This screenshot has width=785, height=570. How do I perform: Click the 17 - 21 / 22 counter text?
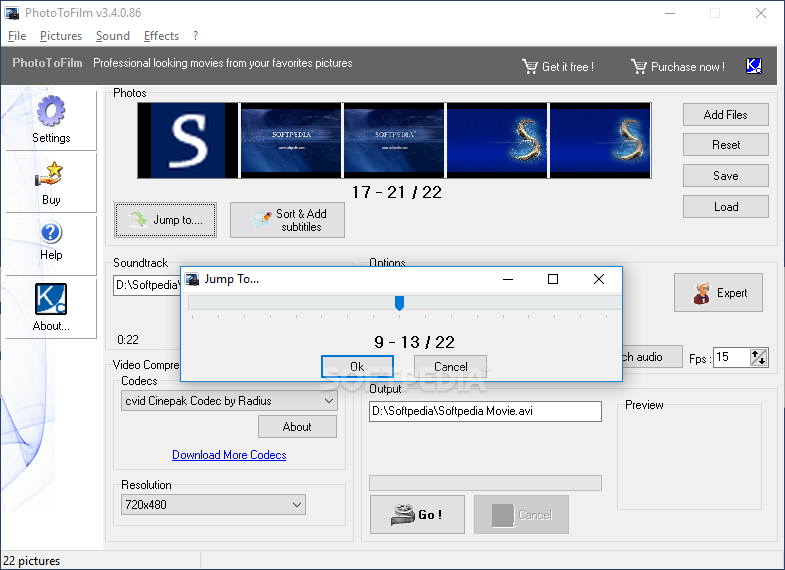[x=397, y=192]
